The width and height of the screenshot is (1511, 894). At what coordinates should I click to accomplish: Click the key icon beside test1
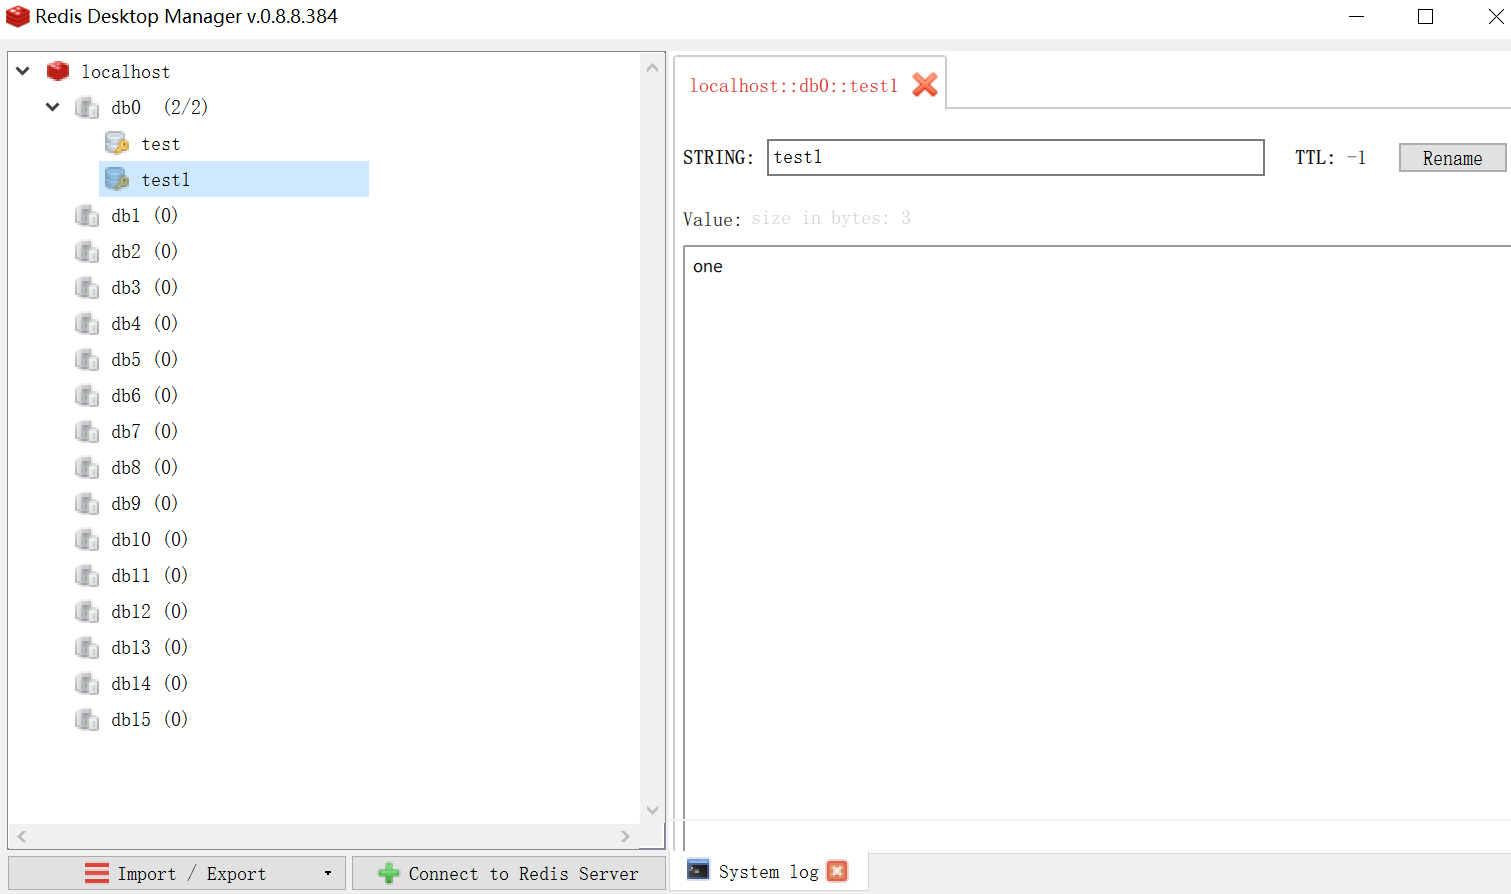[117, 179]
